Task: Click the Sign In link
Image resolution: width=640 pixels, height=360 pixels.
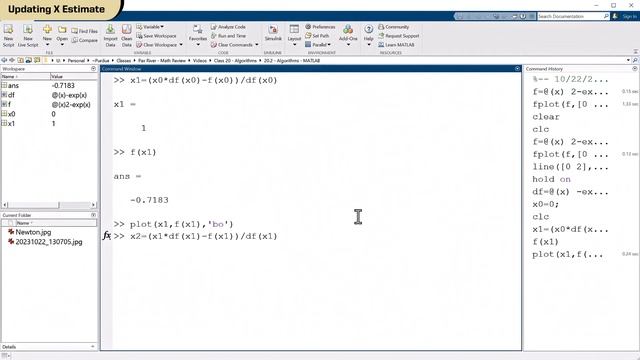Action: (x=629, y=16)
